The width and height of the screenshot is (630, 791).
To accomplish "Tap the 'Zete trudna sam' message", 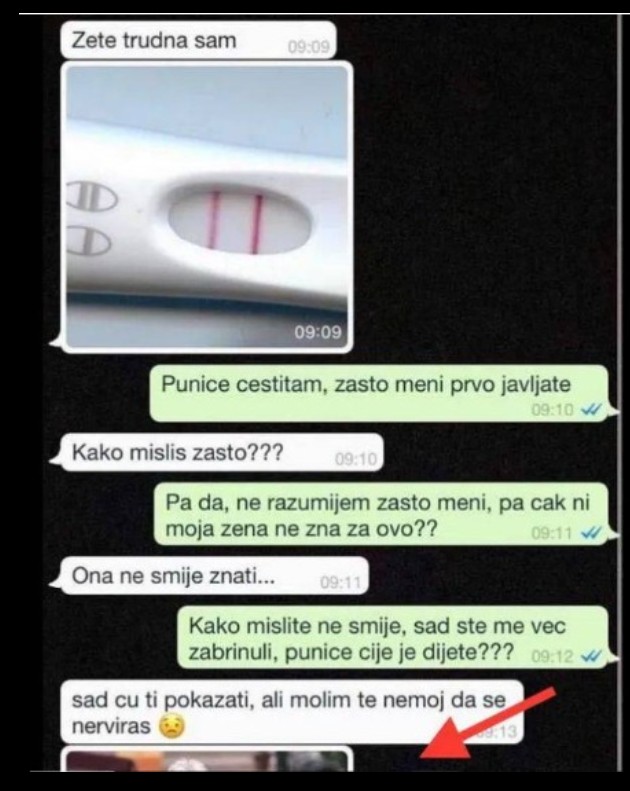I will click(x=198, y=40).
